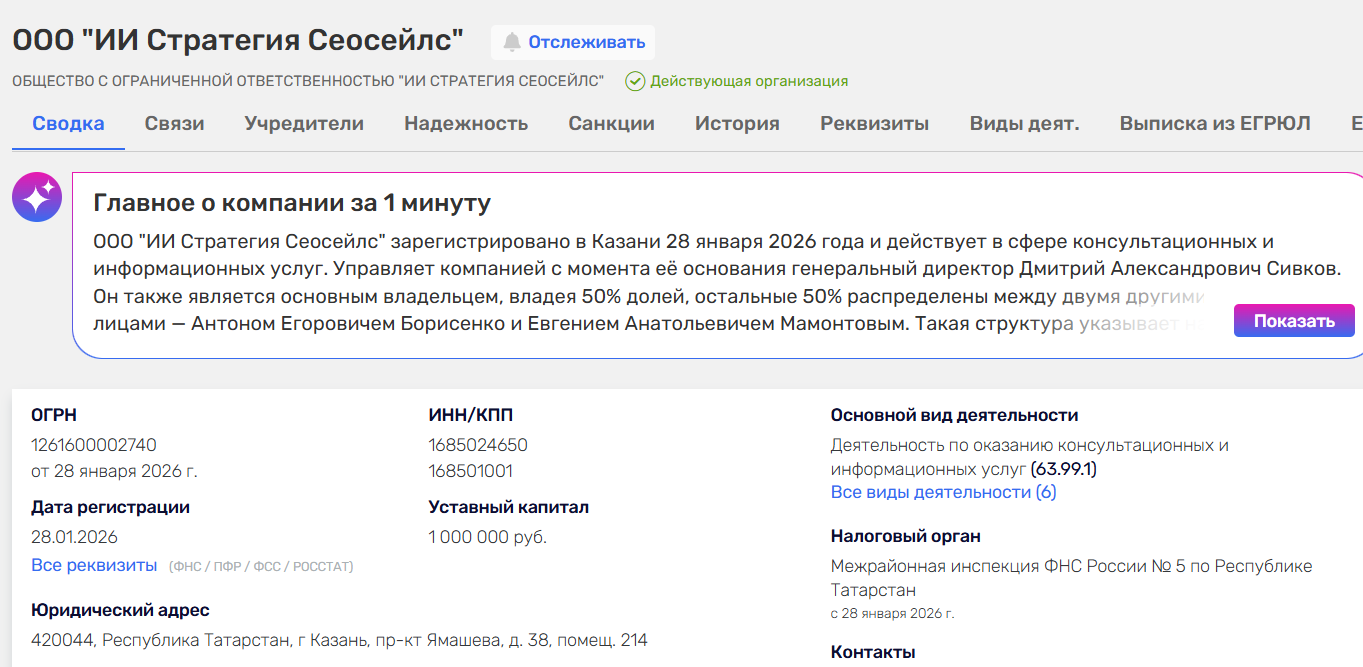
Task: Click the Все реквизиты link
Action: (94, 565)
